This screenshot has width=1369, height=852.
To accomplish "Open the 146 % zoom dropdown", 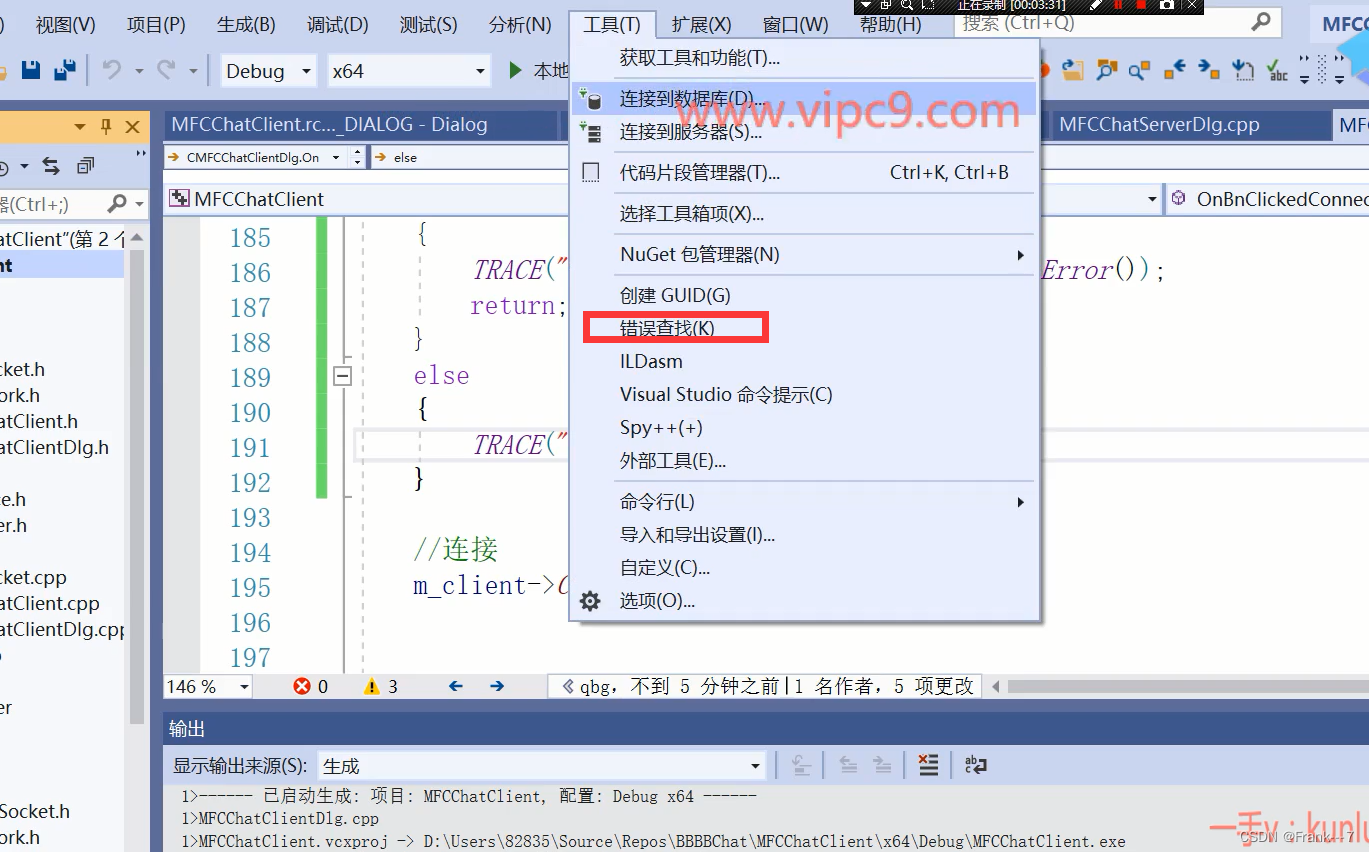I will coord(243,686).
